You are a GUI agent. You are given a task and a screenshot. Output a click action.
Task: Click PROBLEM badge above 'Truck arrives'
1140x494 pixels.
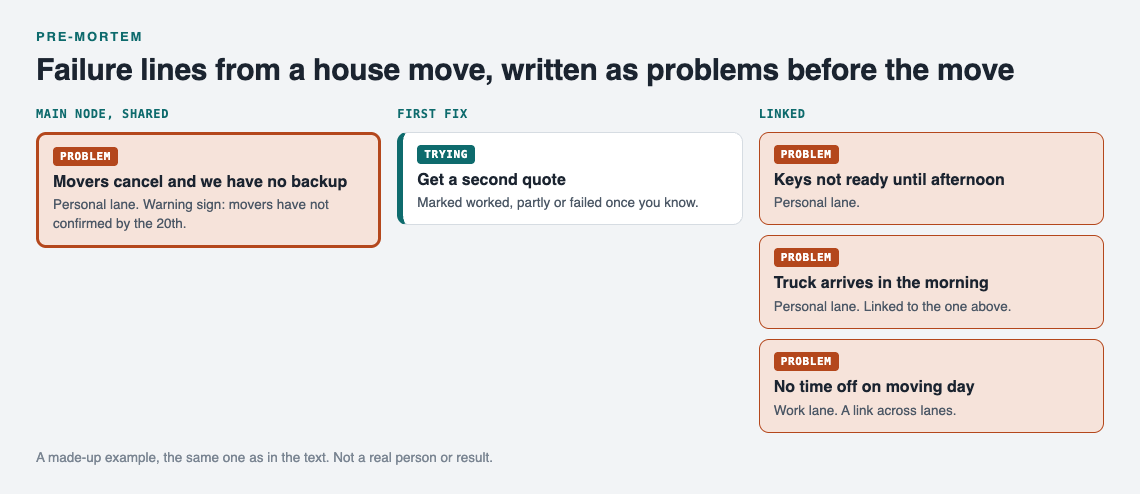coord(806,258)
